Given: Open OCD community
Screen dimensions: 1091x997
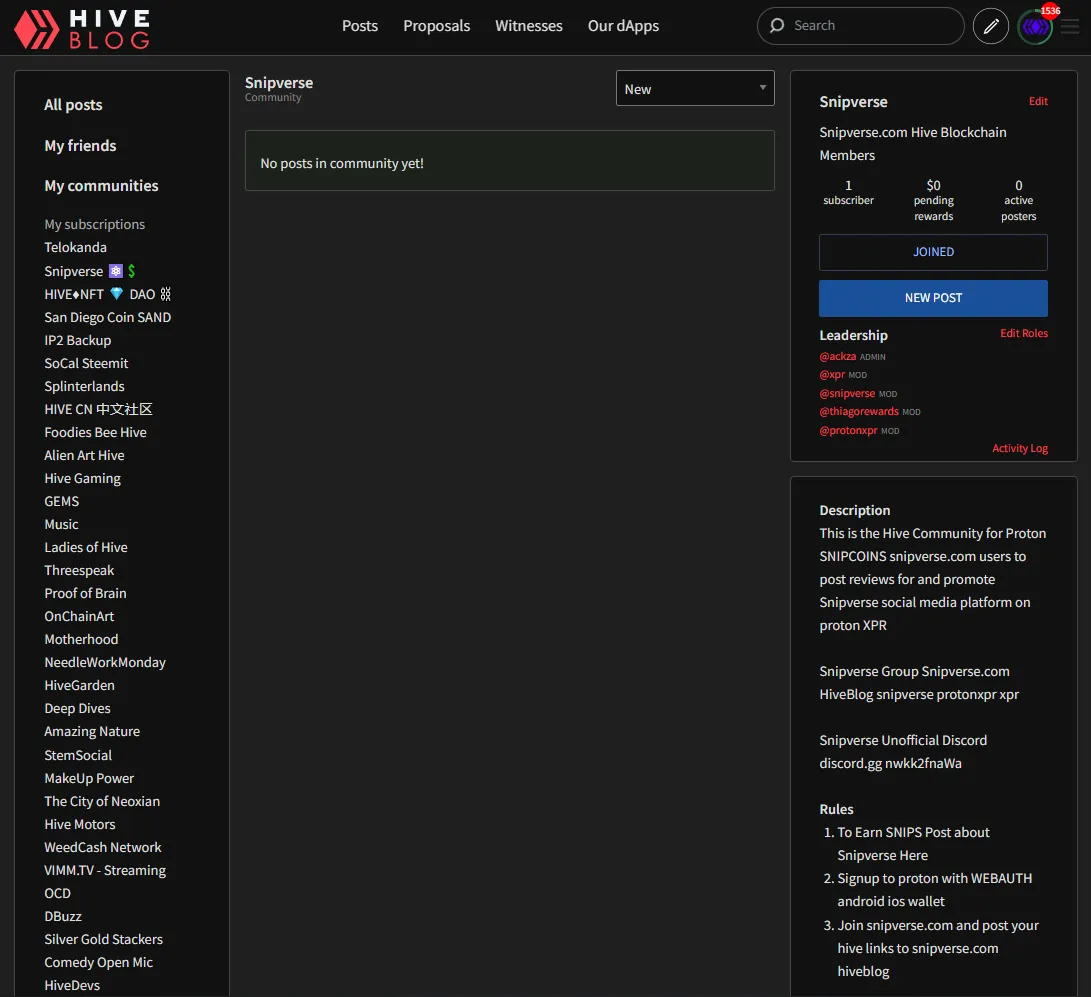Looking at the screenshot, I should 57,893.
